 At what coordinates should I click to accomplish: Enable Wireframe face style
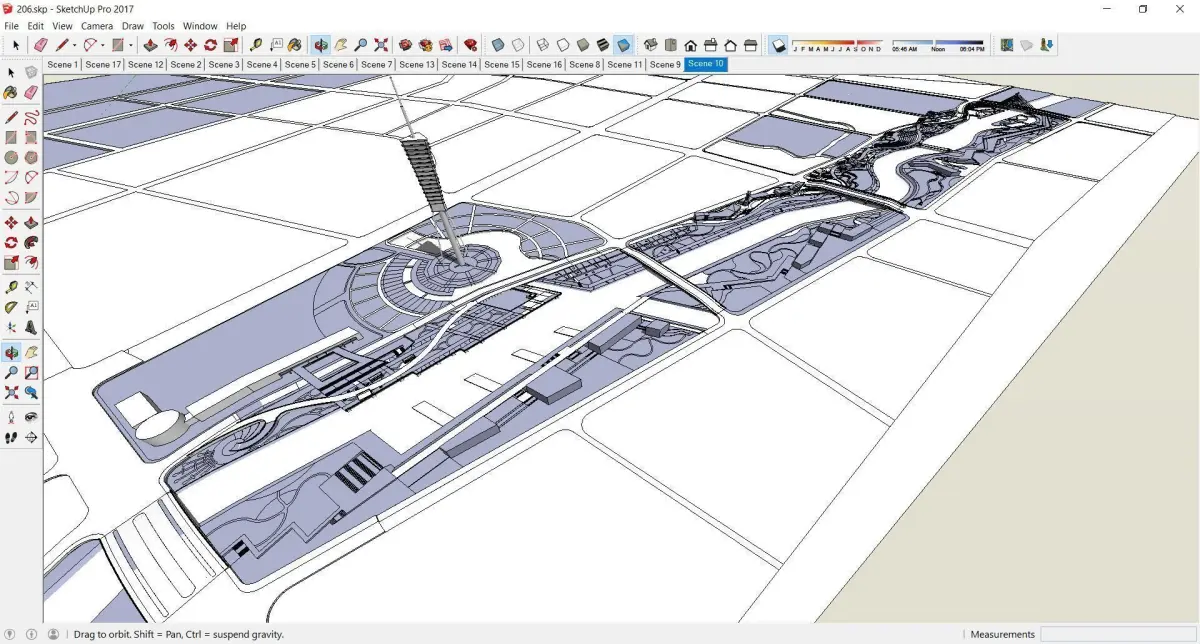[543, 45]
